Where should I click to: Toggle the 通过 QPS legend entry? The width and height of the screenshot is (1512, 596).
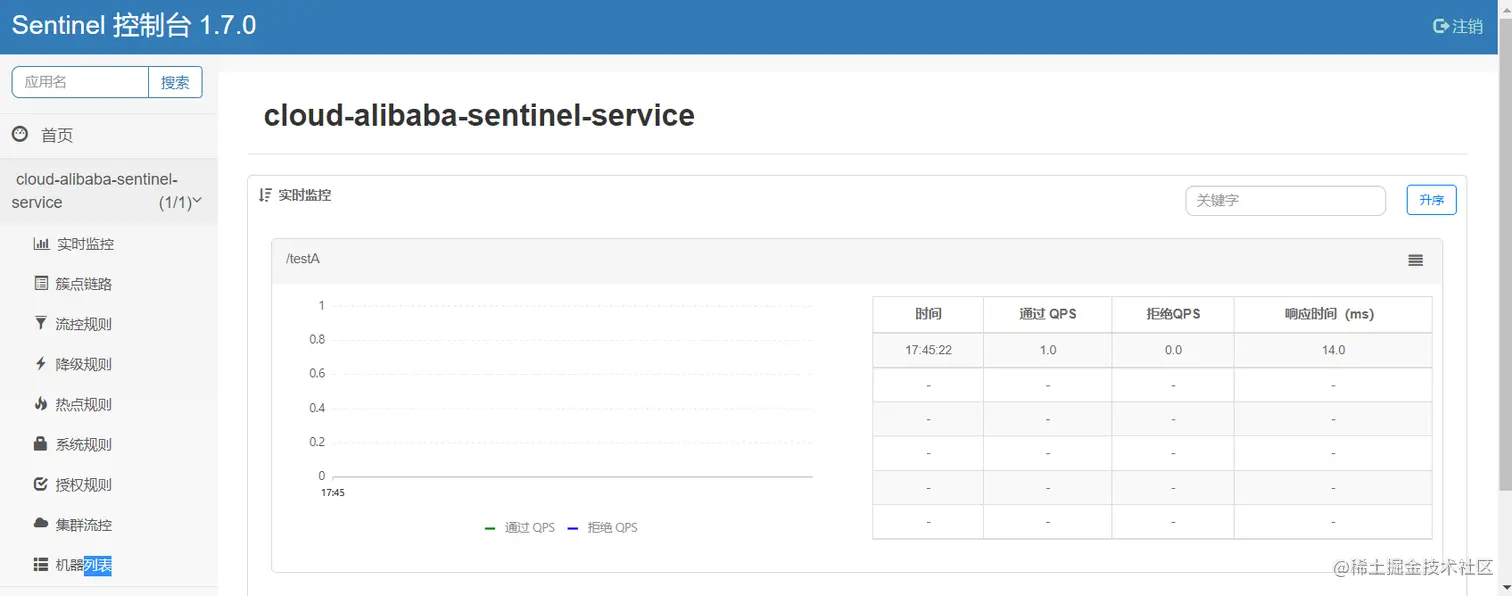519,527
